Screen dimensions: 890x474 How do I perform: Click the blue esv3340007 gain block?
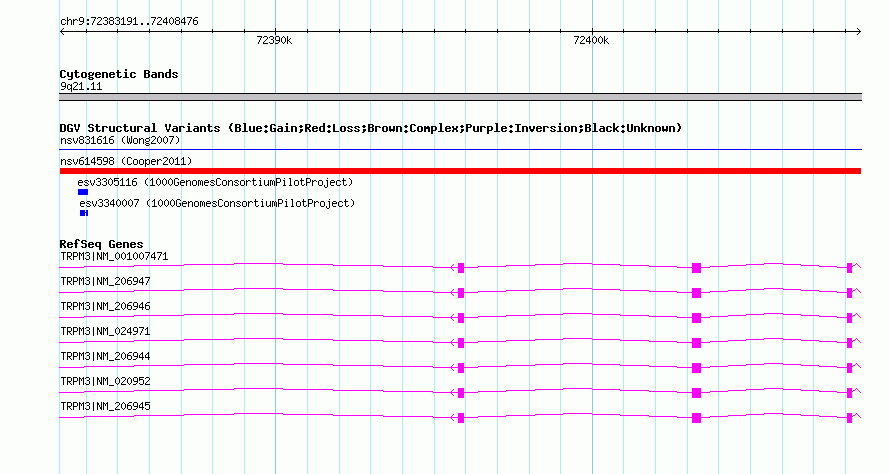[84, 213]
